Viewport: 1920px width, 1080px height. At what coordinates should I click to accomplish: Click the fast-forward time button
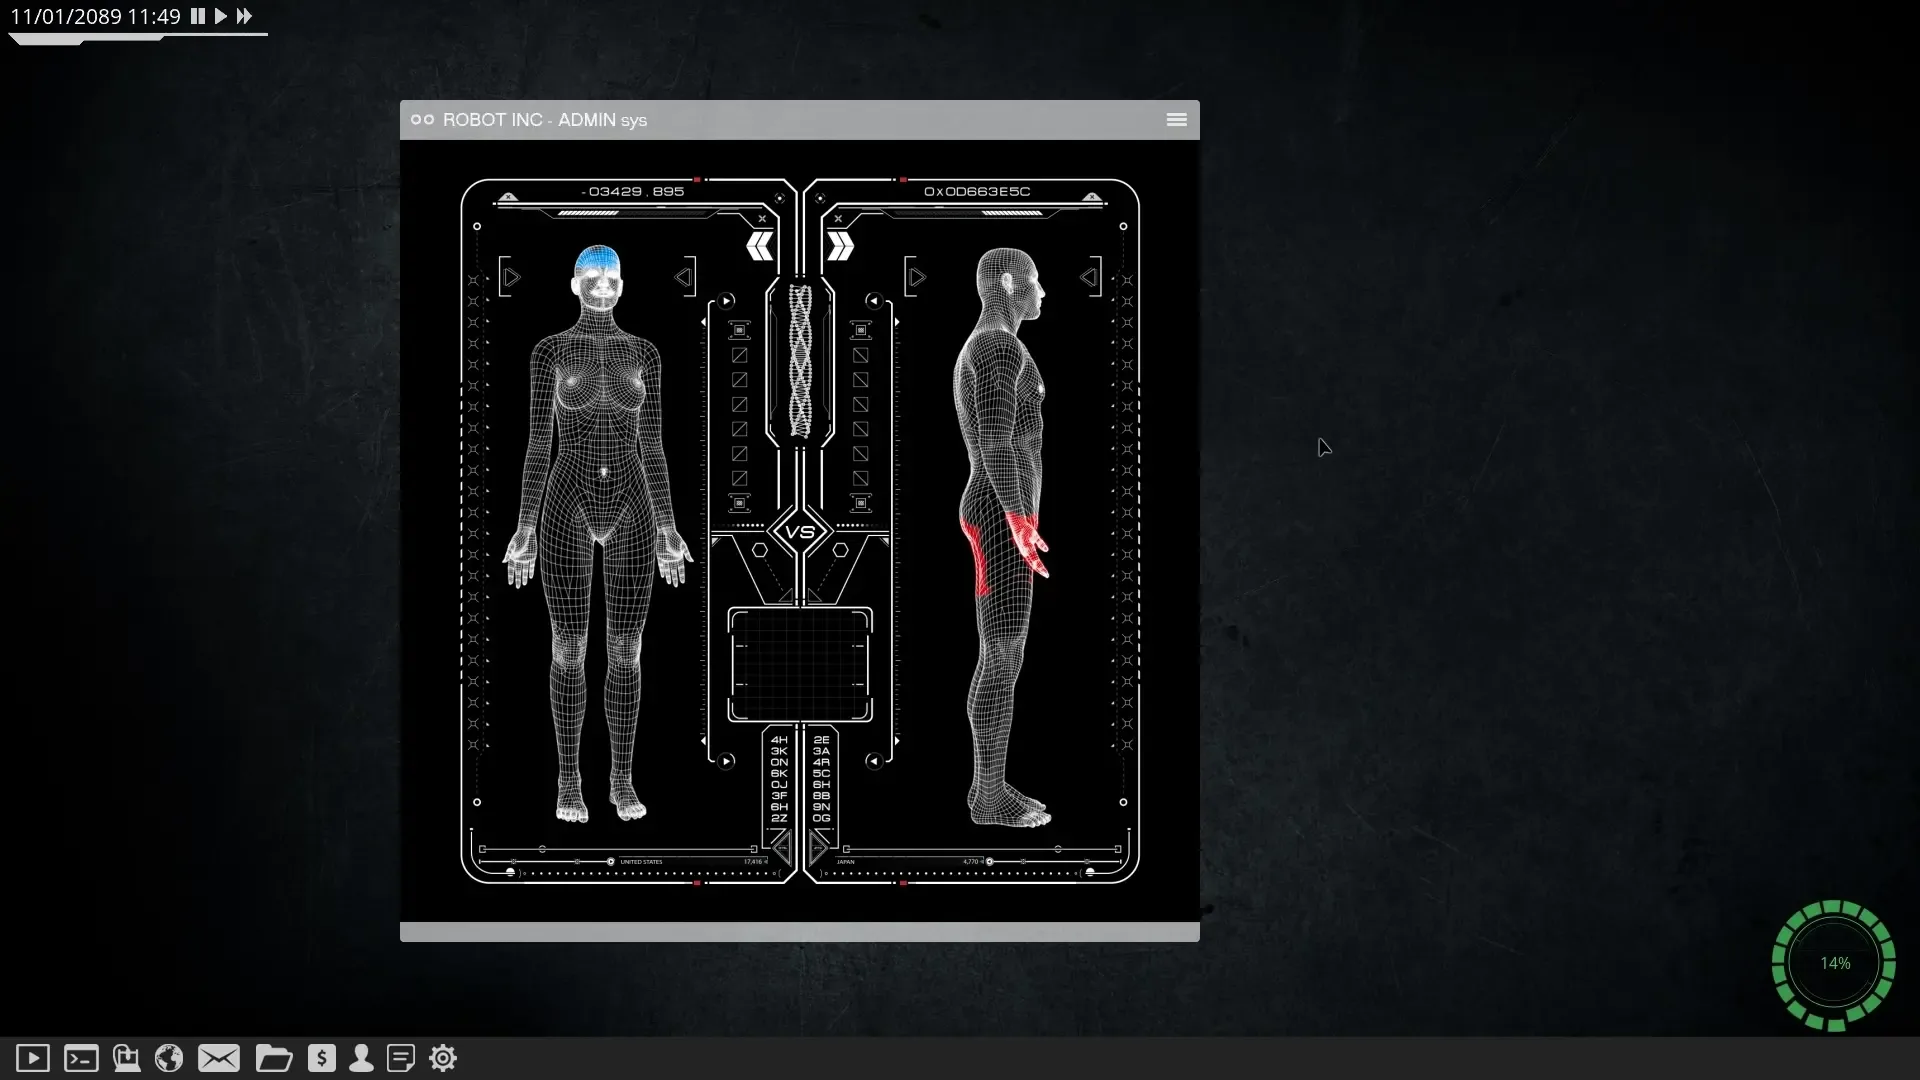[x=244, y=16]
